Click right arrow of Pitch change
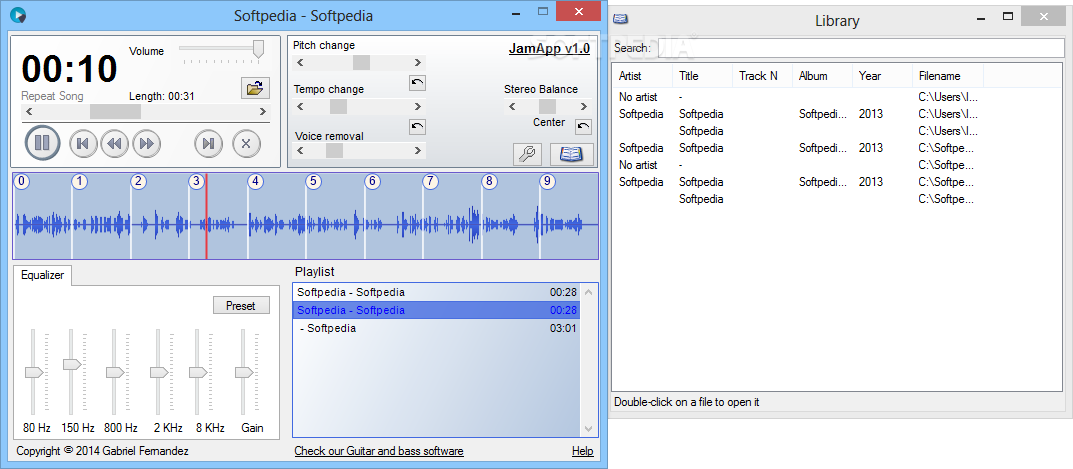This screenshot has width=1073, height=469. (417, 62)
